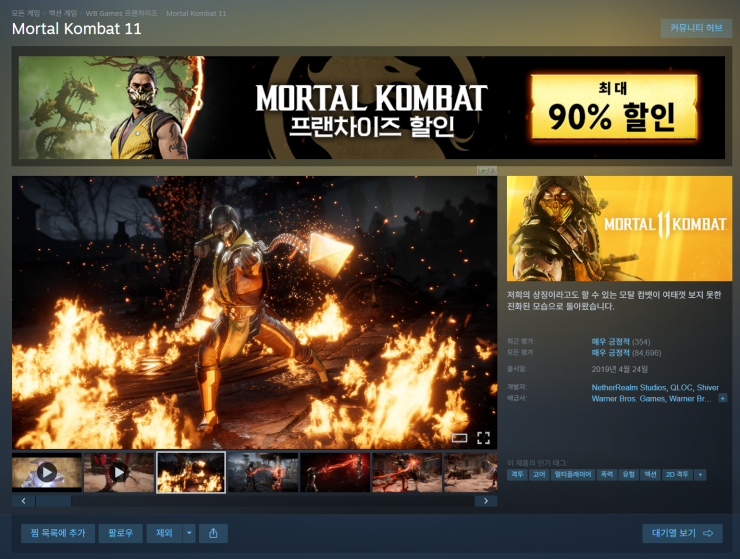Click the 팔로우 follow button
Screen dimensions: 740x559
(120, 533)
